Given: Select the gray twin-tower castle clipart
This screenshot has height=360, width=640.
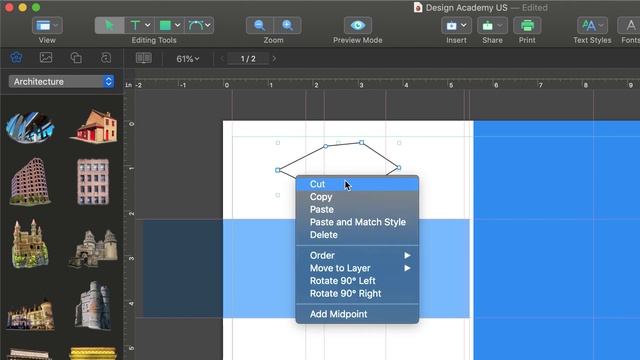Looking at the screenshot, I should coord(93,249).
